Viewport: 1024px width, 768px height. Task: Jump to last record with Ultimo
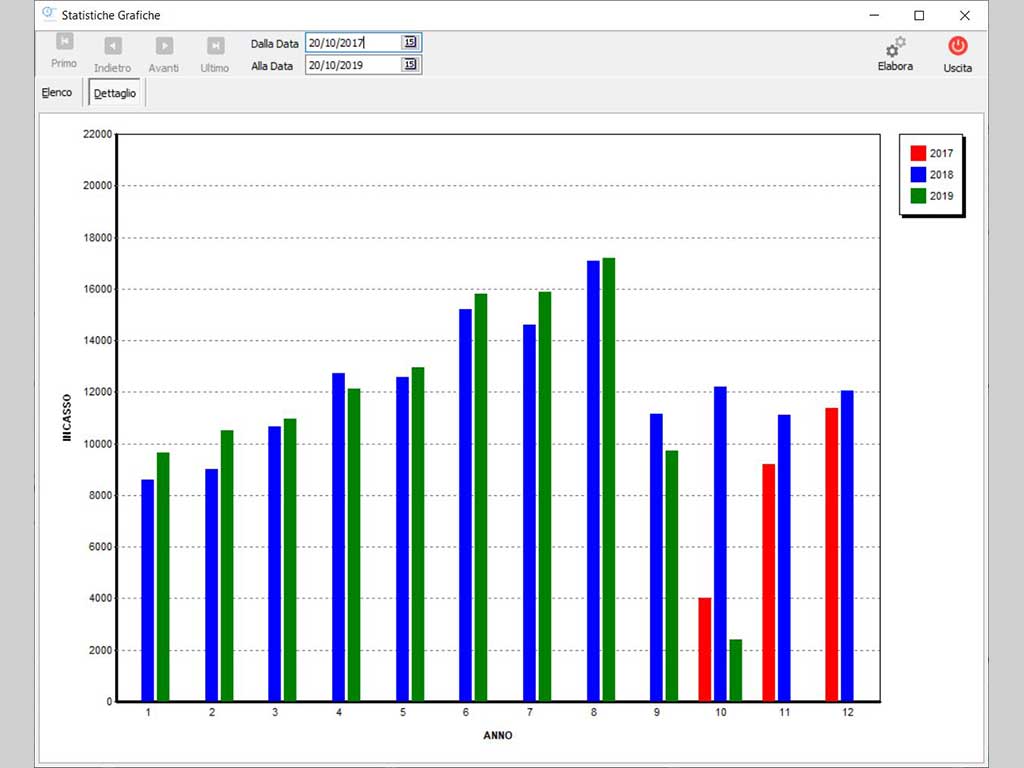[x=215, y=46]
